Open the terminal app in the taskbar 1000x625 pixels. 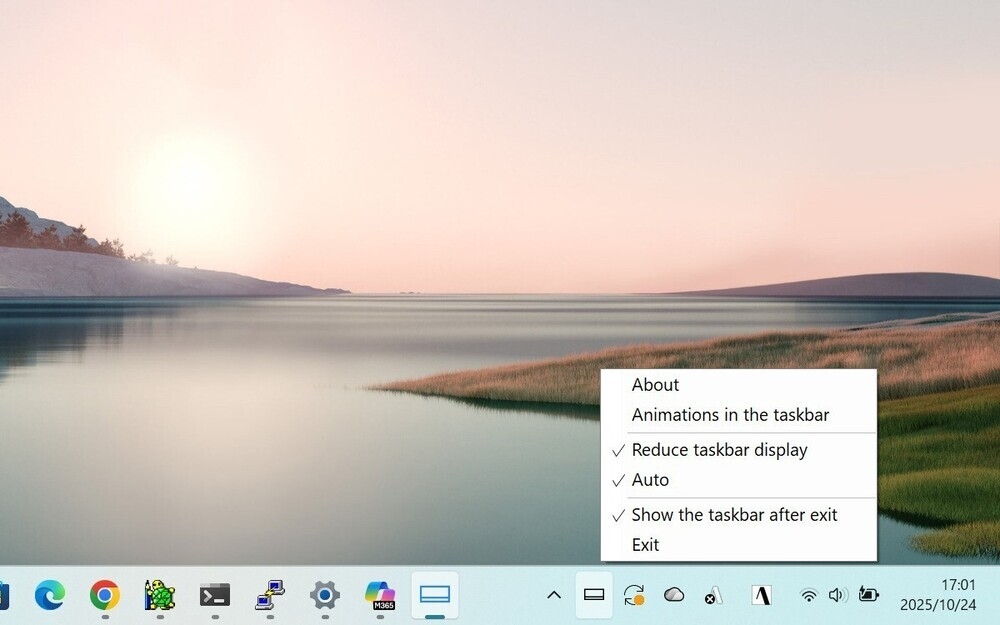[x=215, y=596]
